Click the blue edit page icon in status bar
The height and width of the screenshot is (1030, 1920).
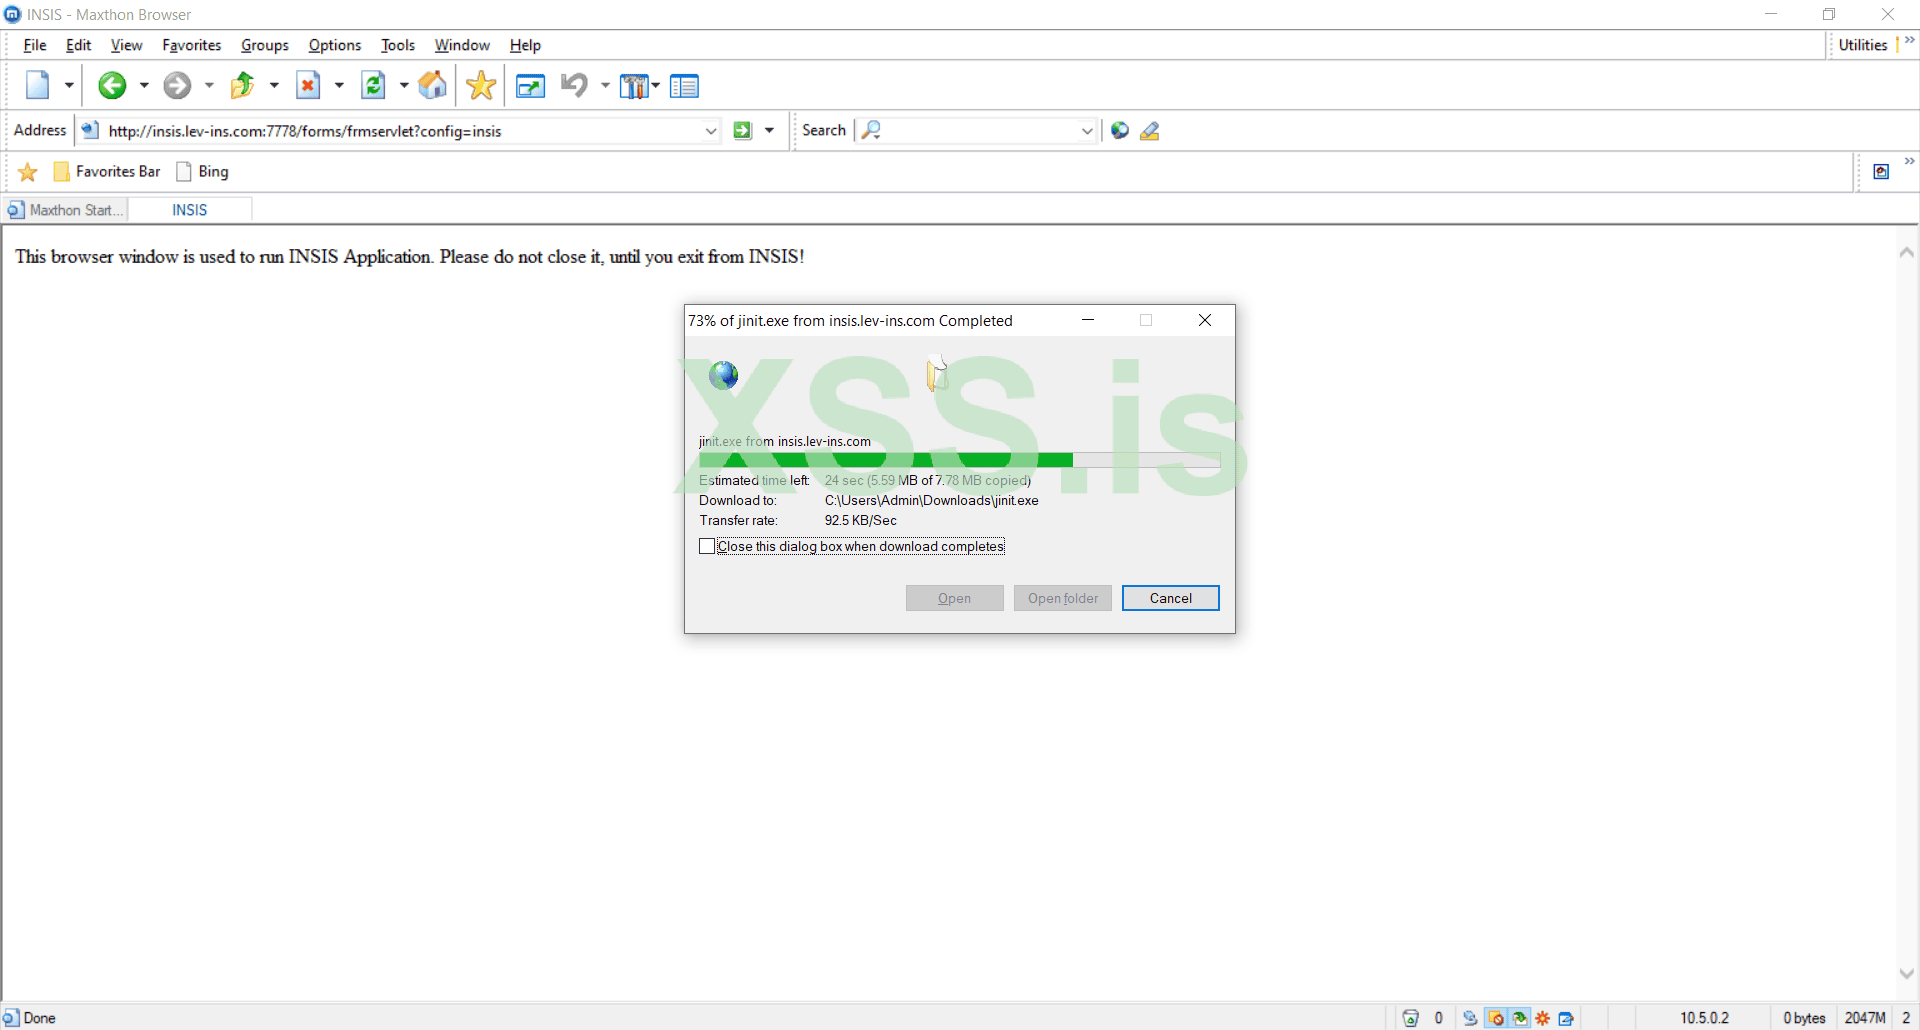tap(1567, 1018)
